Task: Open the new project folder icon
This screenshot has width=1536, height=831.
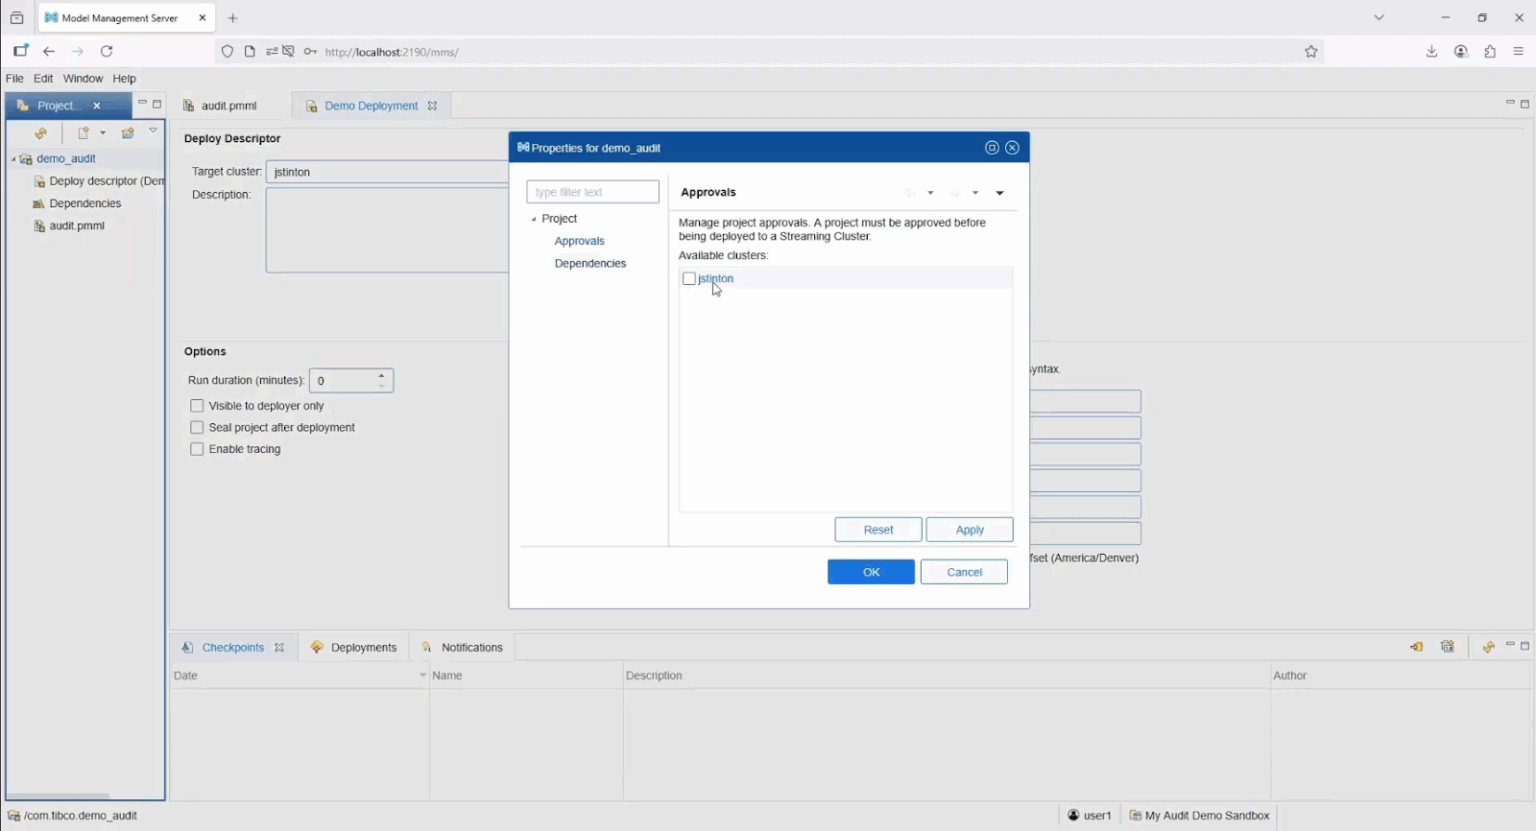Action: click(x=127, y=132)
